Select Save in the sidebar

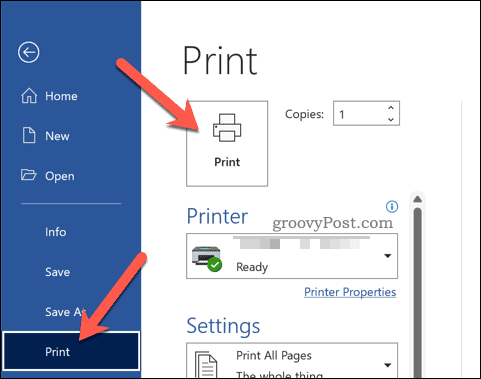pos(58,272)
